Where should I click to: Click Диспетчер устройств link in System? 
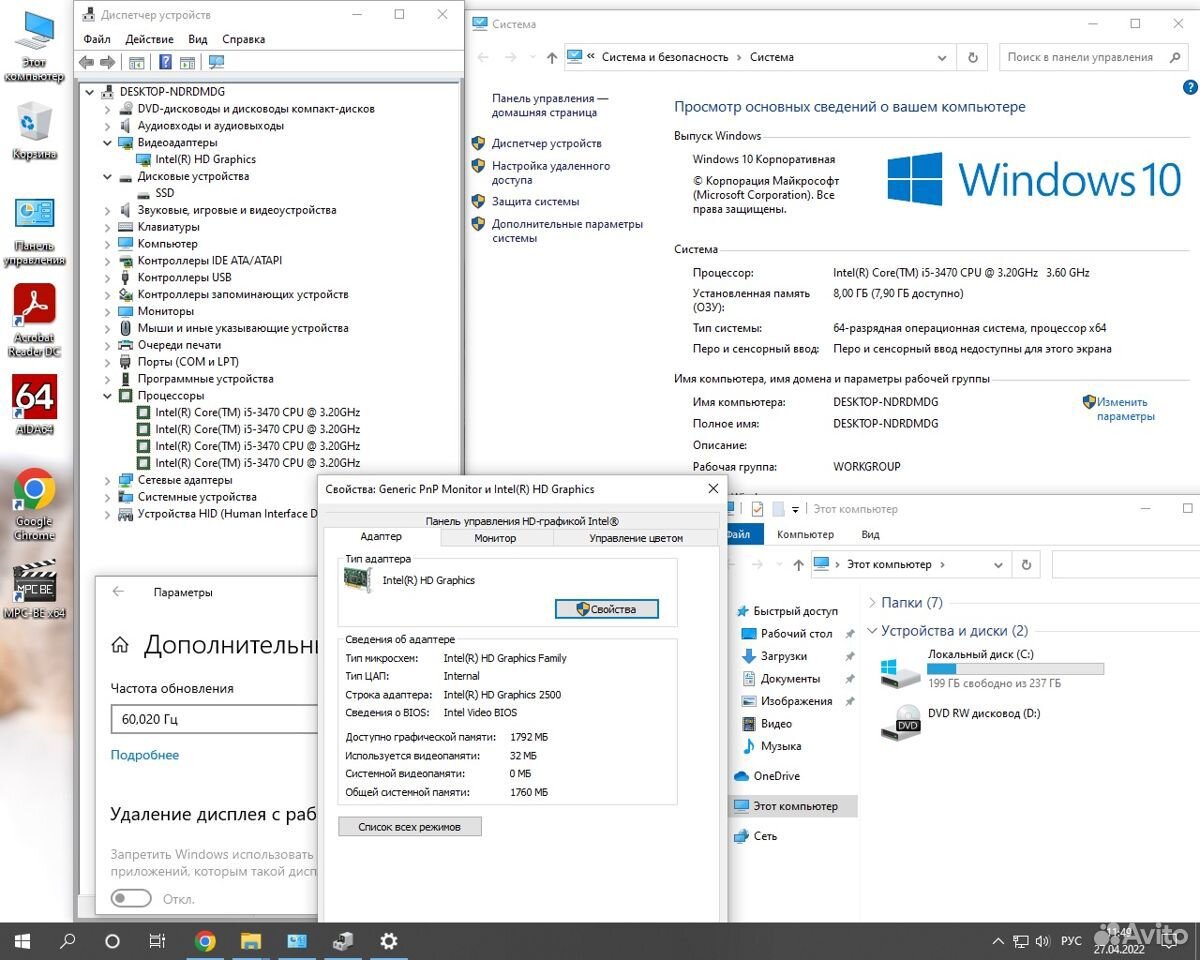[x=547, y=143]
